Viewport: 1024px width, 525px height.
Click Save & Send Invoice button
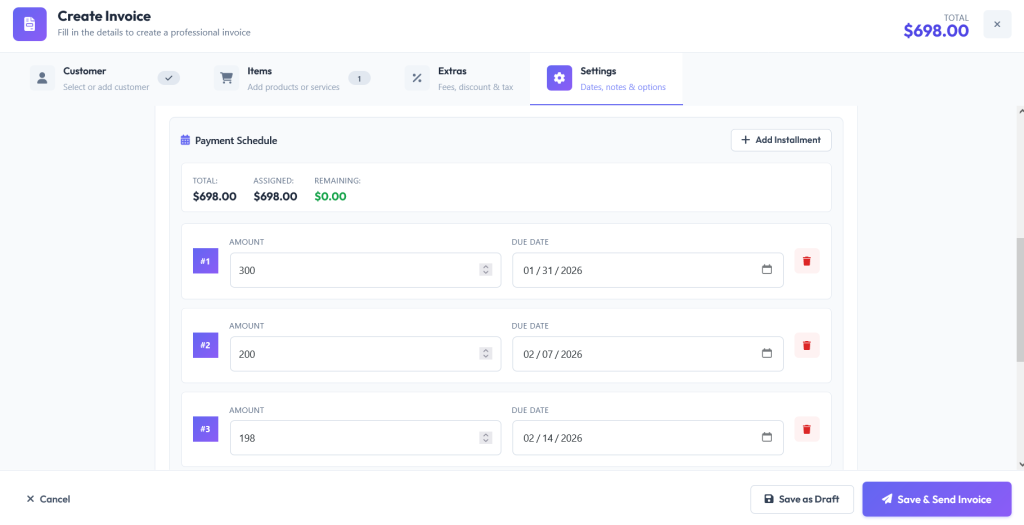point(936,500)
